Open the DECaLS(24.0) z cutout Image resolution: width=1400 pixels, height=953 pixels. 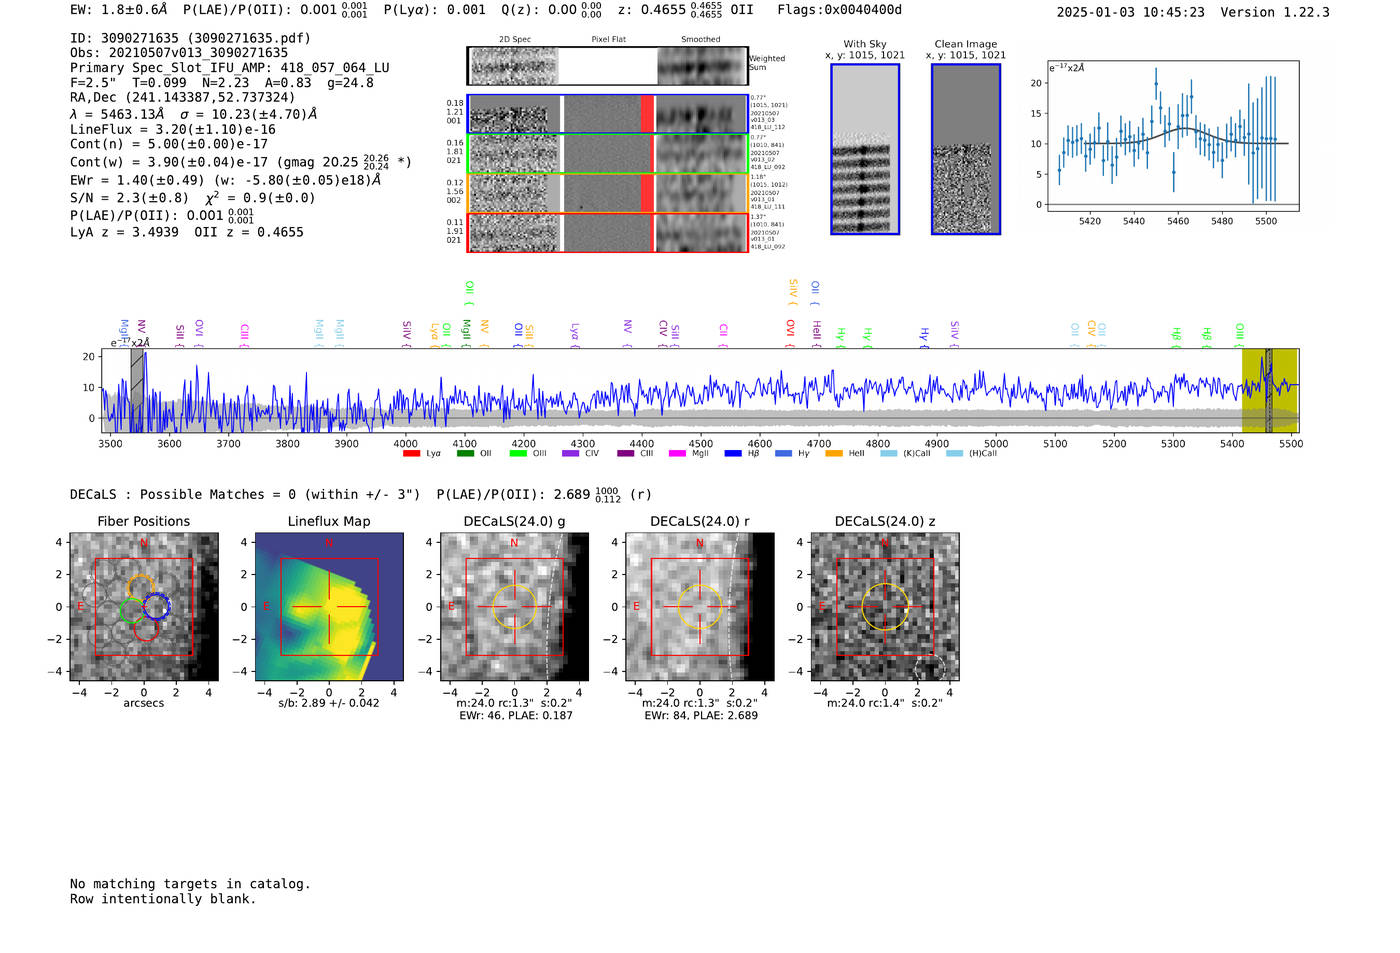click(885, 606)
